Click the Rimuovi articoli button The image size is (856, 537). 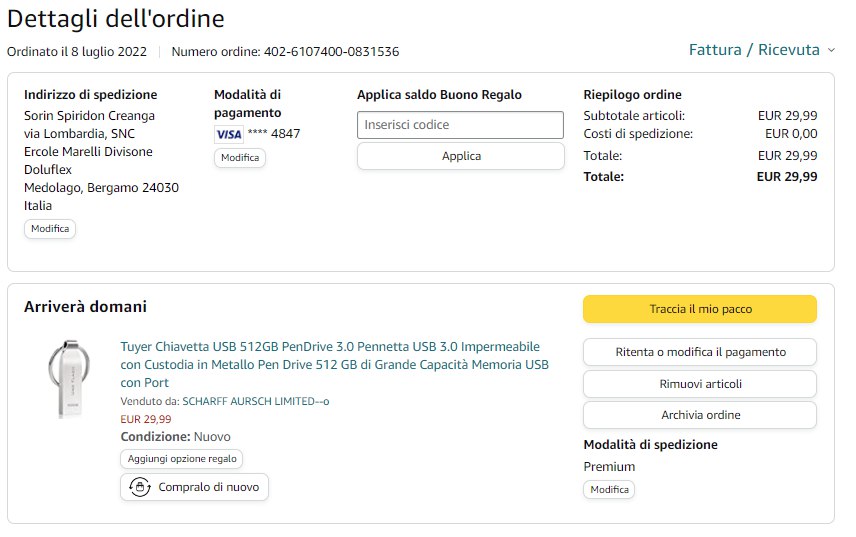699,384
